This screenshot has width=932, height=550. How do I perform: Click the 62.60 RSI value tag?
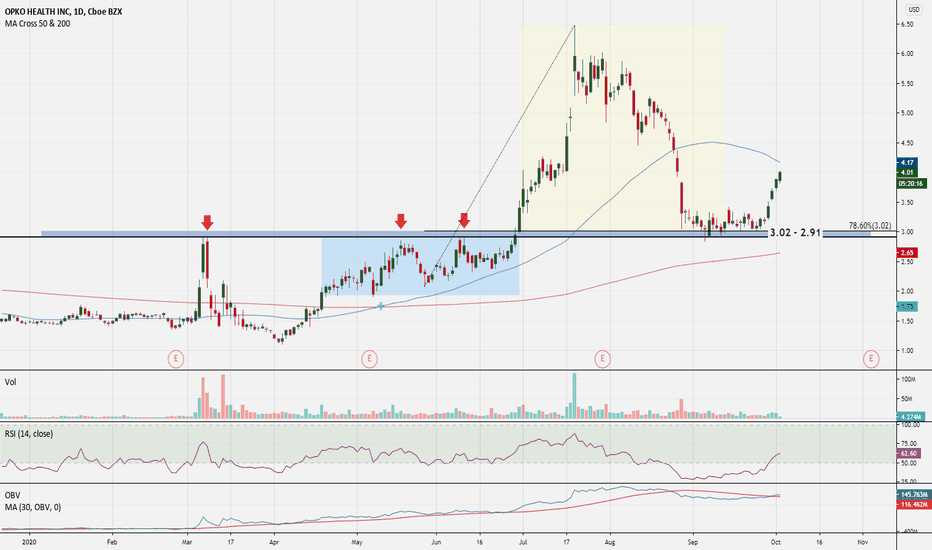909,454
